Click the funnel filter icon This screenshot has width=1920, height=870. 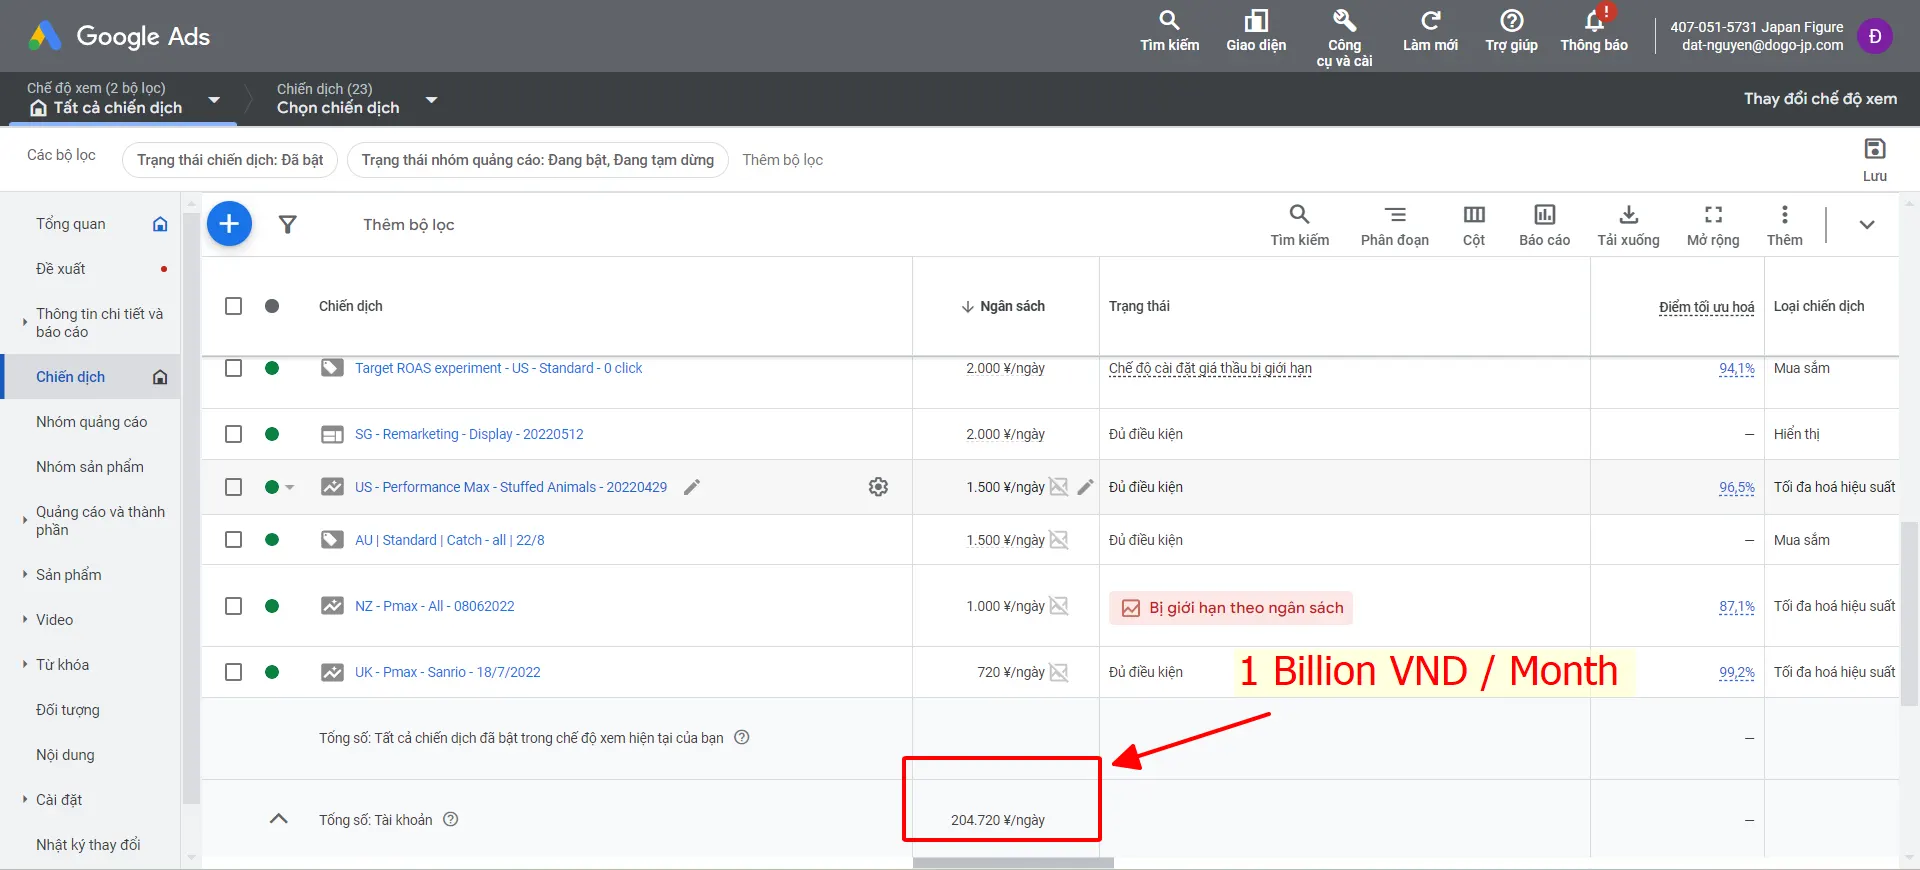coord(288,224)
